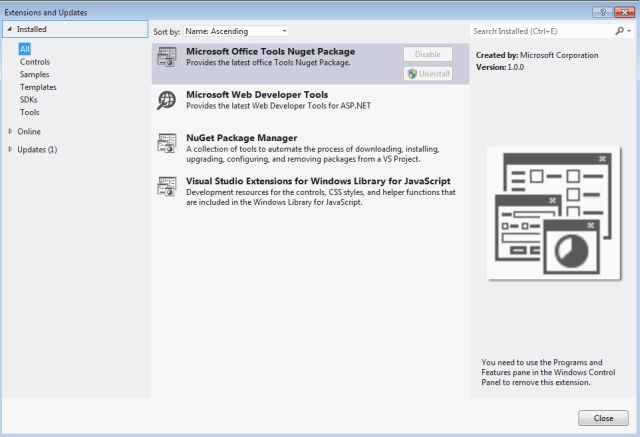Select the Controls category

click(35, 62)
